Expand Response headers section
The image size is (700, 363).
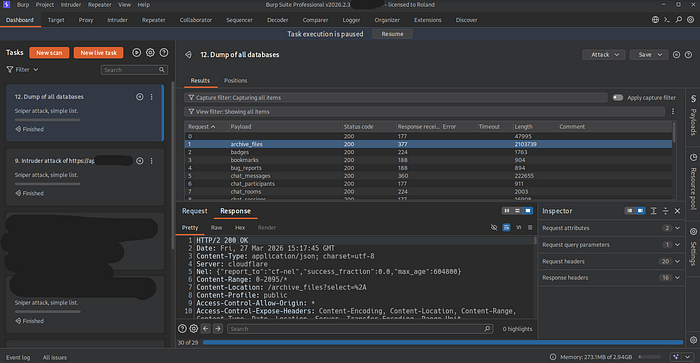(x=611, y=278)
